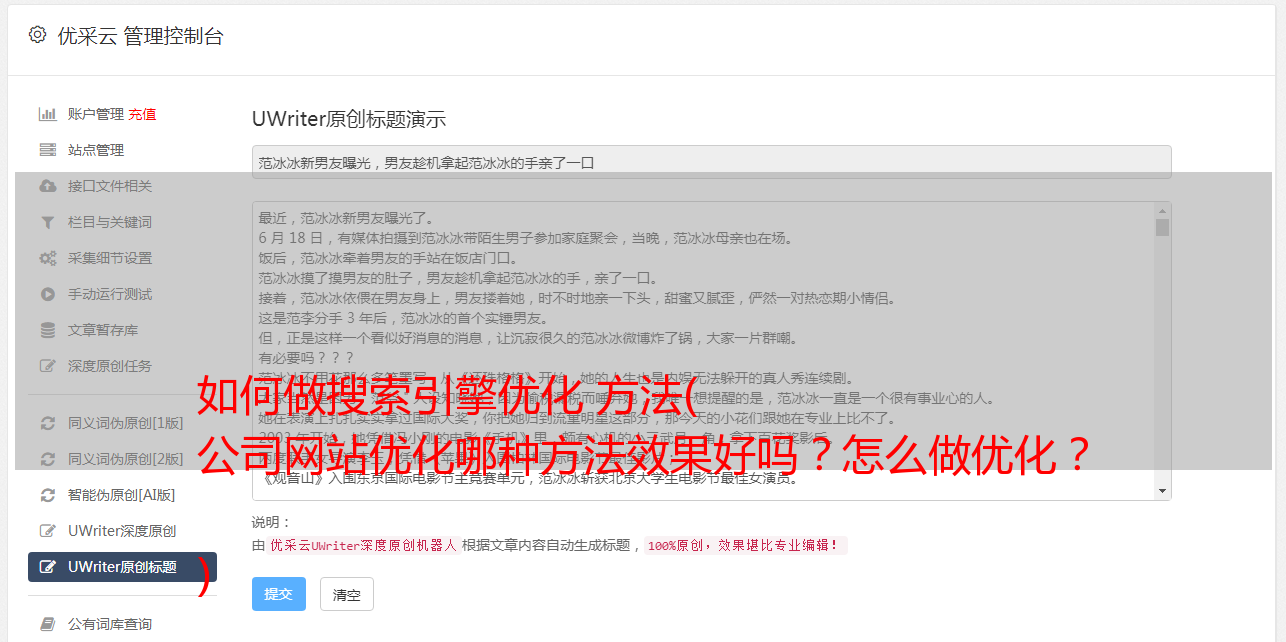Click the 清空 button

(x=346, y=594)
